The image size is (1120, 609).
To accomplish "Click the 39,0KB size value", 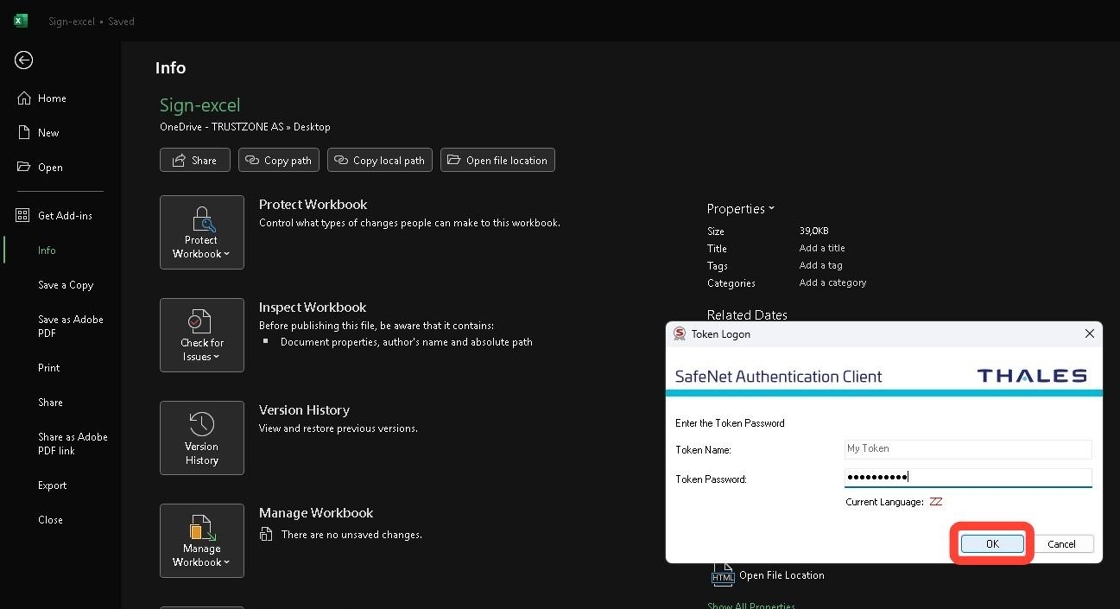I will click(x=814, y=231).
